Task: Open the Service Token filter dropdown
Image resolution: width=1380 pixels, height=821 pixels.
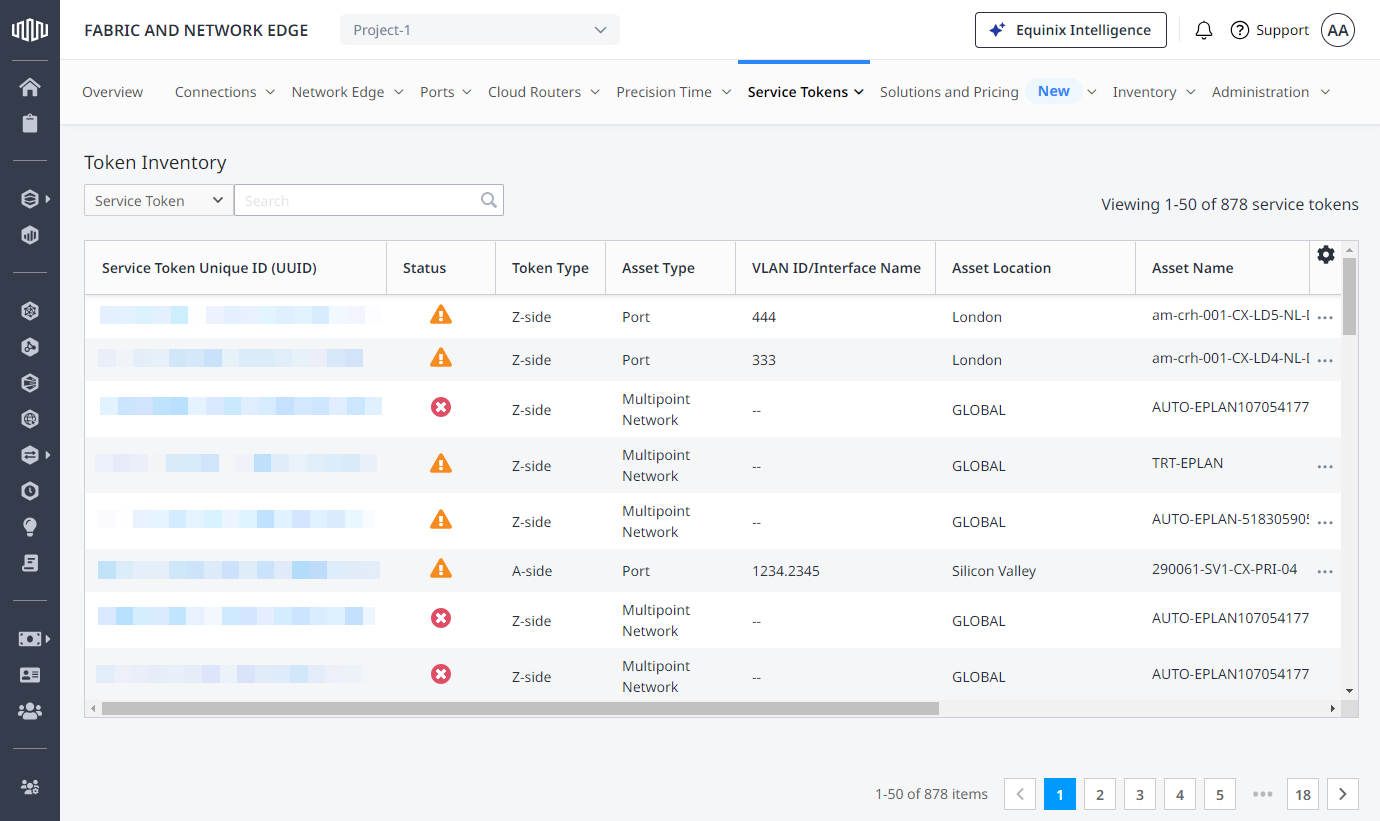Action: click(159, 200)
